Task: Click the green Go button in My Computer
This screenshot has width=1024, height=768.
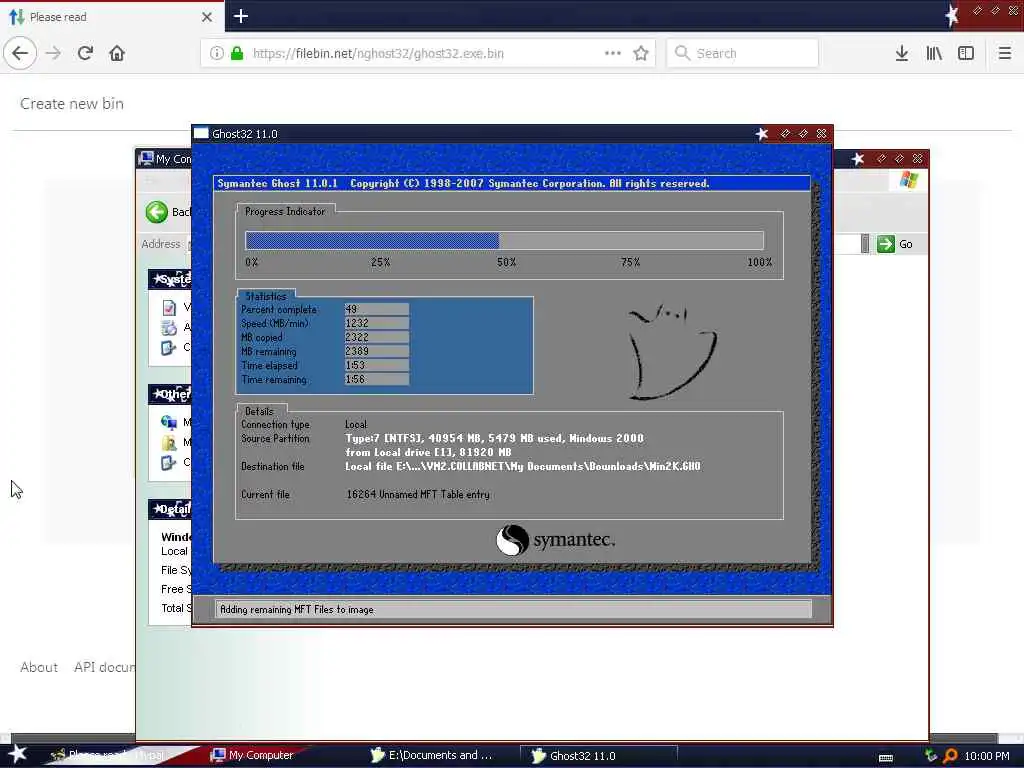Action: [x=895, y=244]
